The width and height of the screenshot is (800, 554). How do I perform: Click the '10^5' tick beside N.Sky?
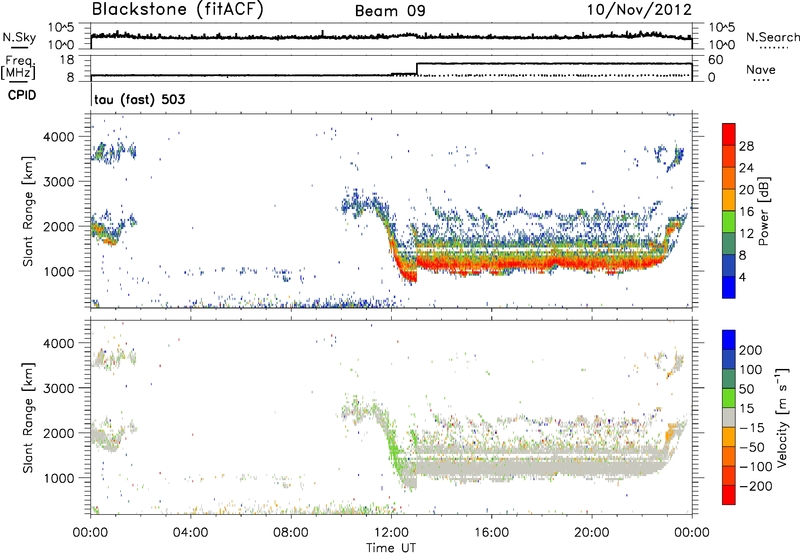(x=61, y=28)
